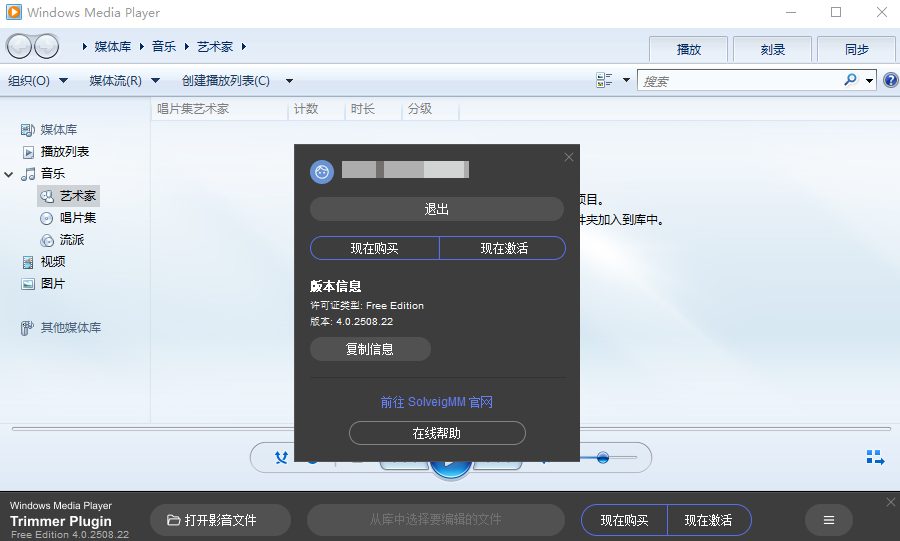The width and height of the screenshot is (900, 541).
Task: Click the 许可证类型: Free Edition text
Action: (x=367, y=306)
